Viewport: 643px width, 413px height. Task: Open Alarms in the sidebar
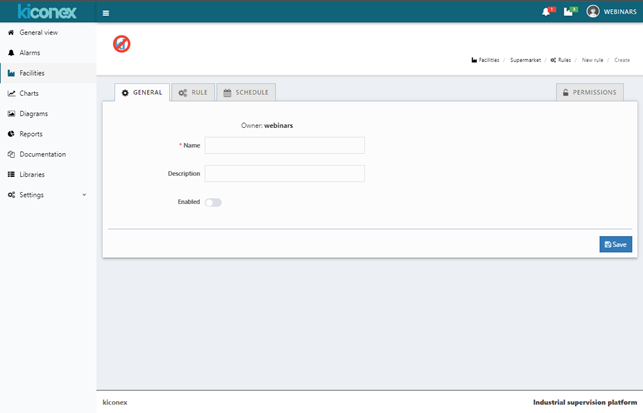(30, 53)
